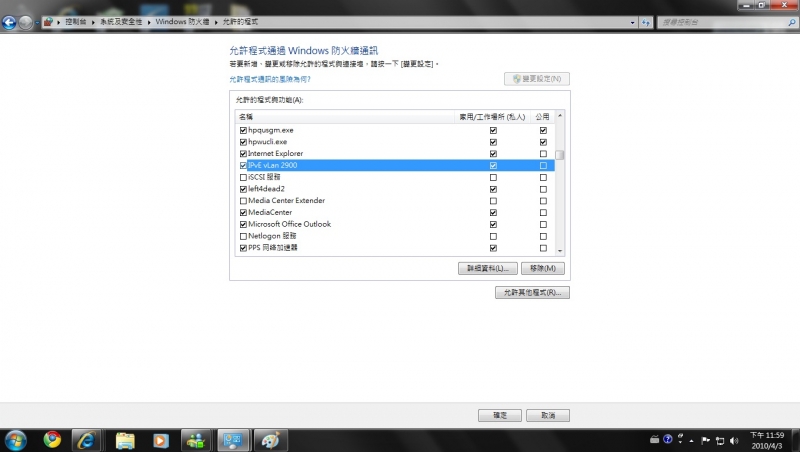Toggle left4dead2 enable checkbox
The image size is (800, 452).
pyautogui.click(x=243, y=189)
